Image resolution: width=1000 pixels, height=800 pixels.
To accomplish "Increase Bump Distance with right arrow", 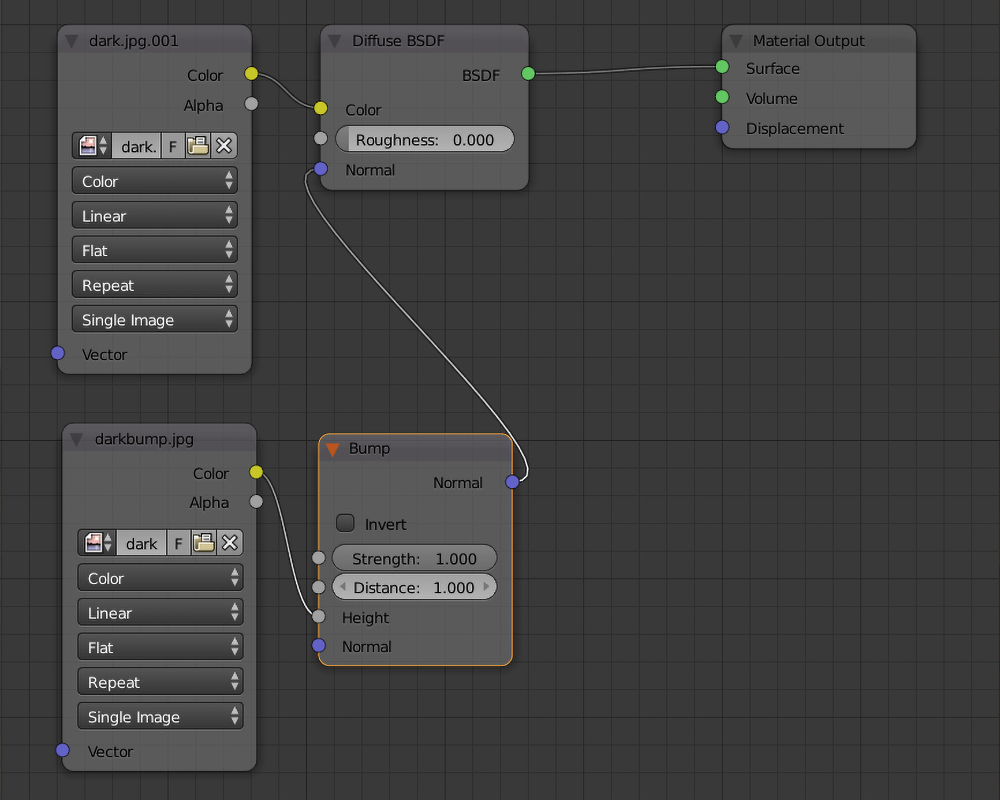I will click(487, 587).
